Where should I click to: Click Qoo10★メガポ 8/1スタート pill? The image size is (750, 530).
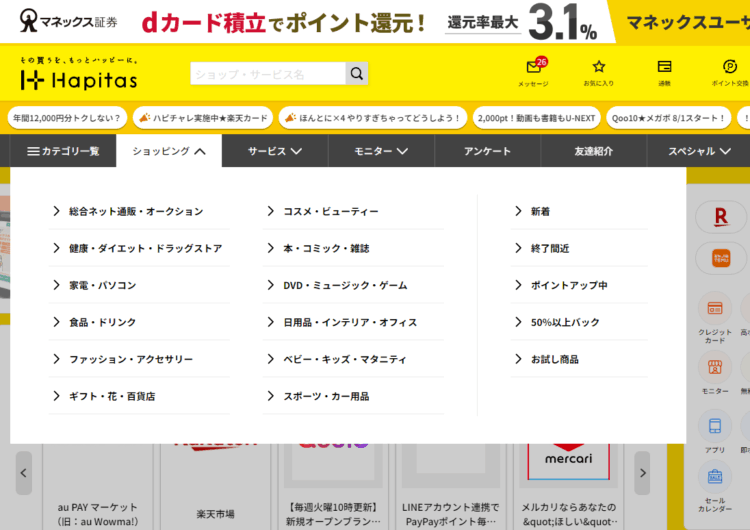point(668,118)
